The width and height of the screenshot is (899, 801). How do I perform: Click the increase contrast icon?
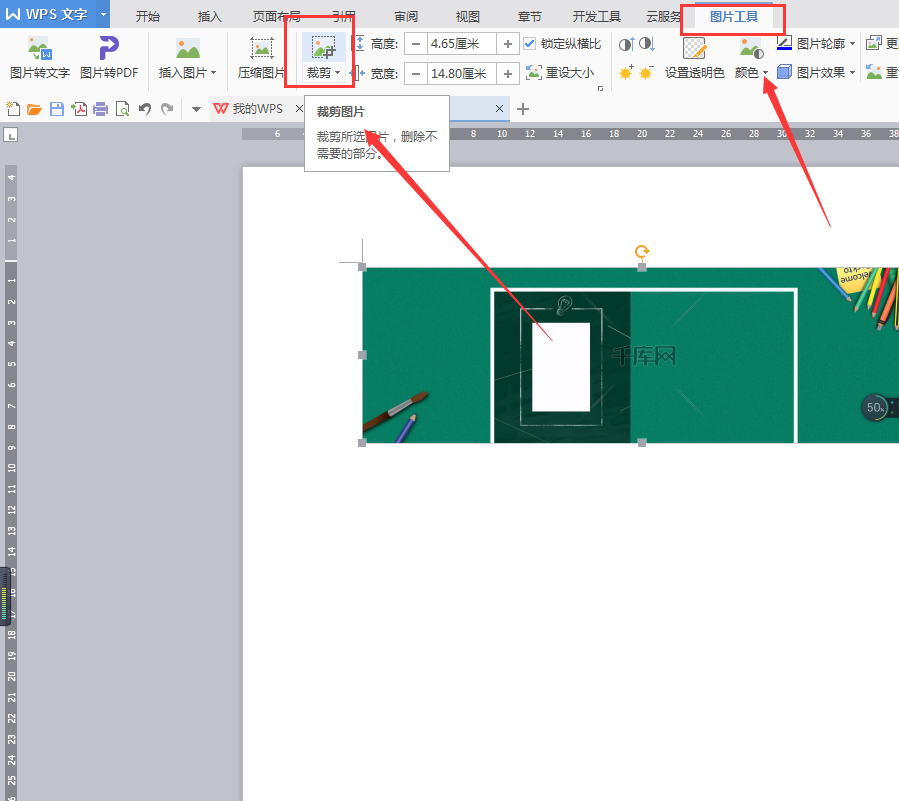pyautogui.click(x=627, y=44)
